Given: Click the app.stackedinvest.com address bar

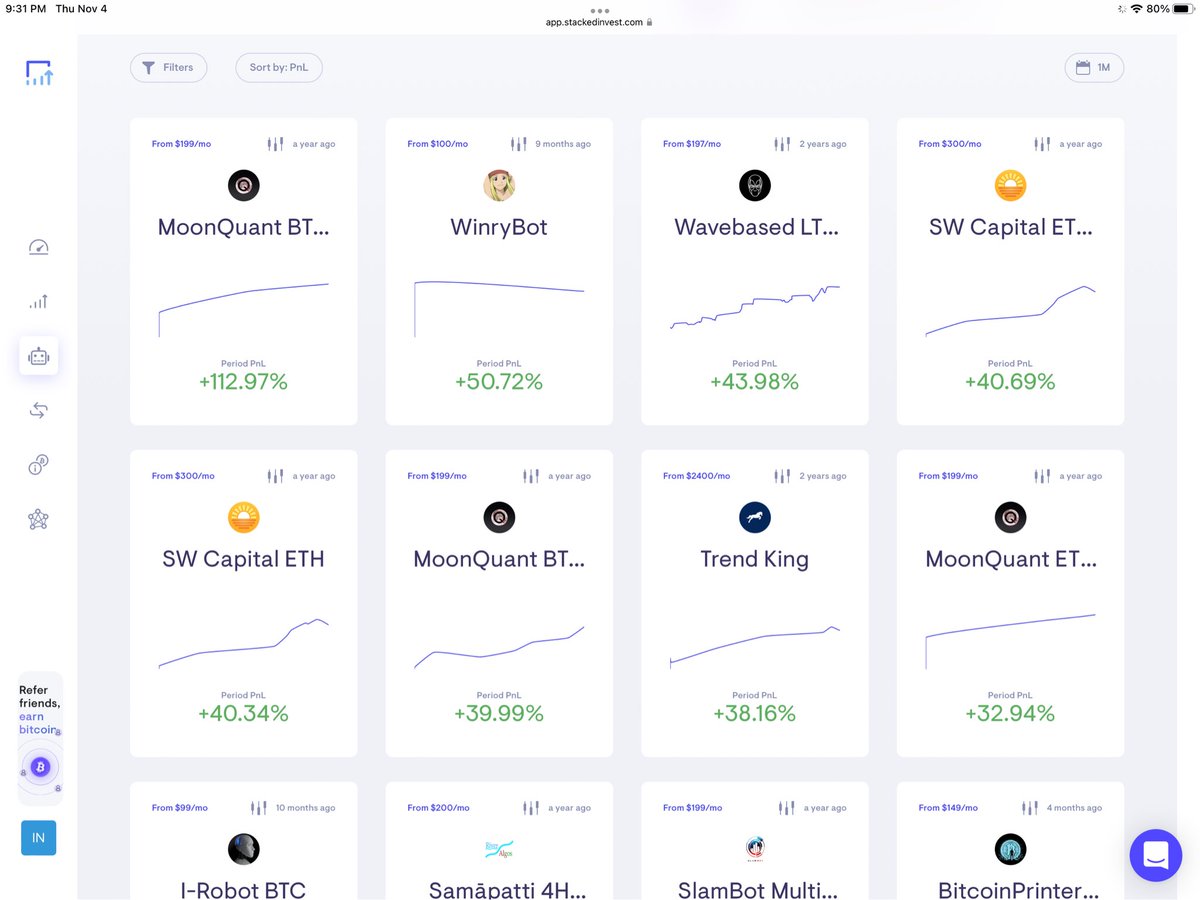Looking at the screenshot, I should point(600,21).
